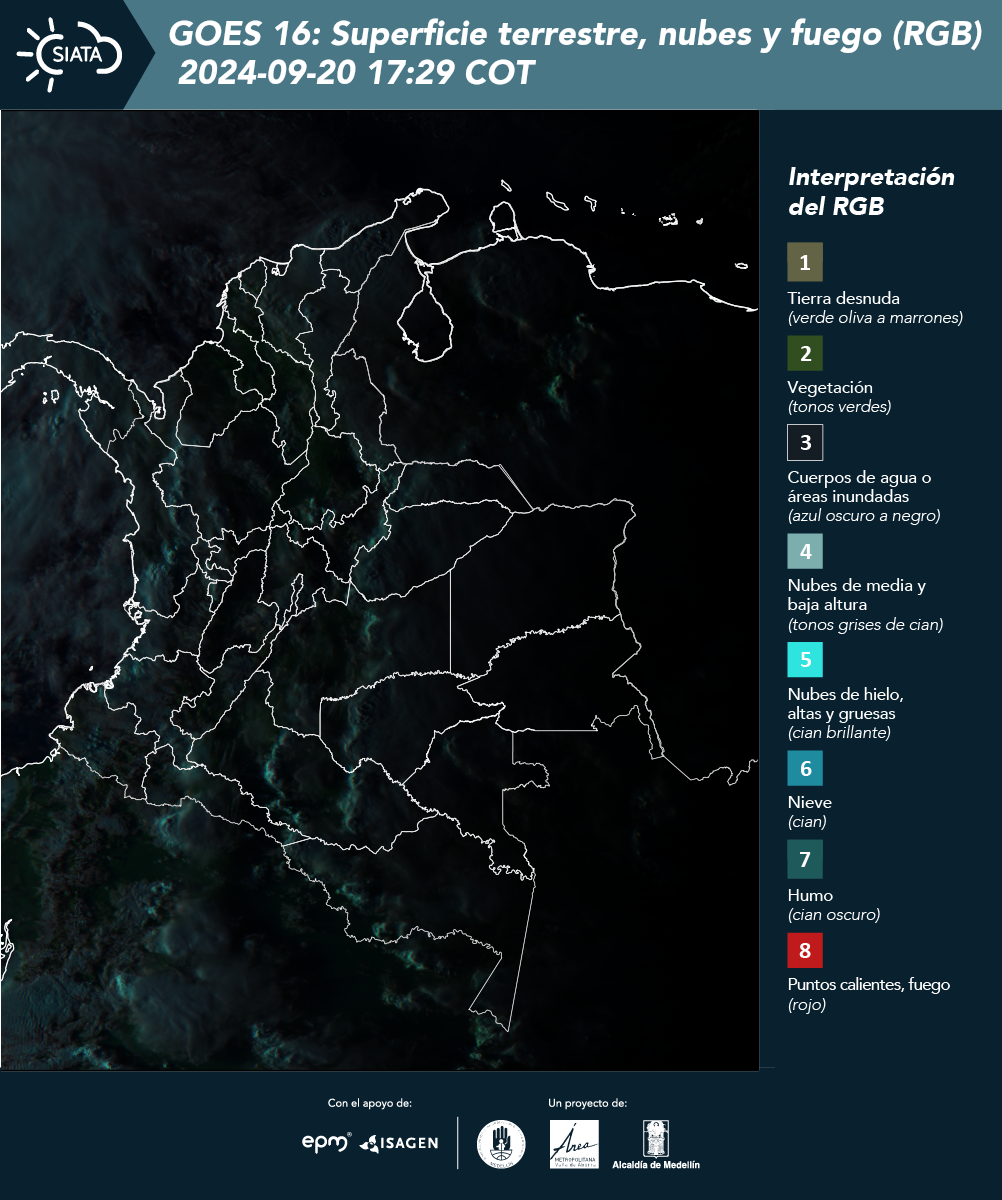Click the note "(verde oliva a marrones)"
The image size is (1002, 1200).
[x=875, y=318]
